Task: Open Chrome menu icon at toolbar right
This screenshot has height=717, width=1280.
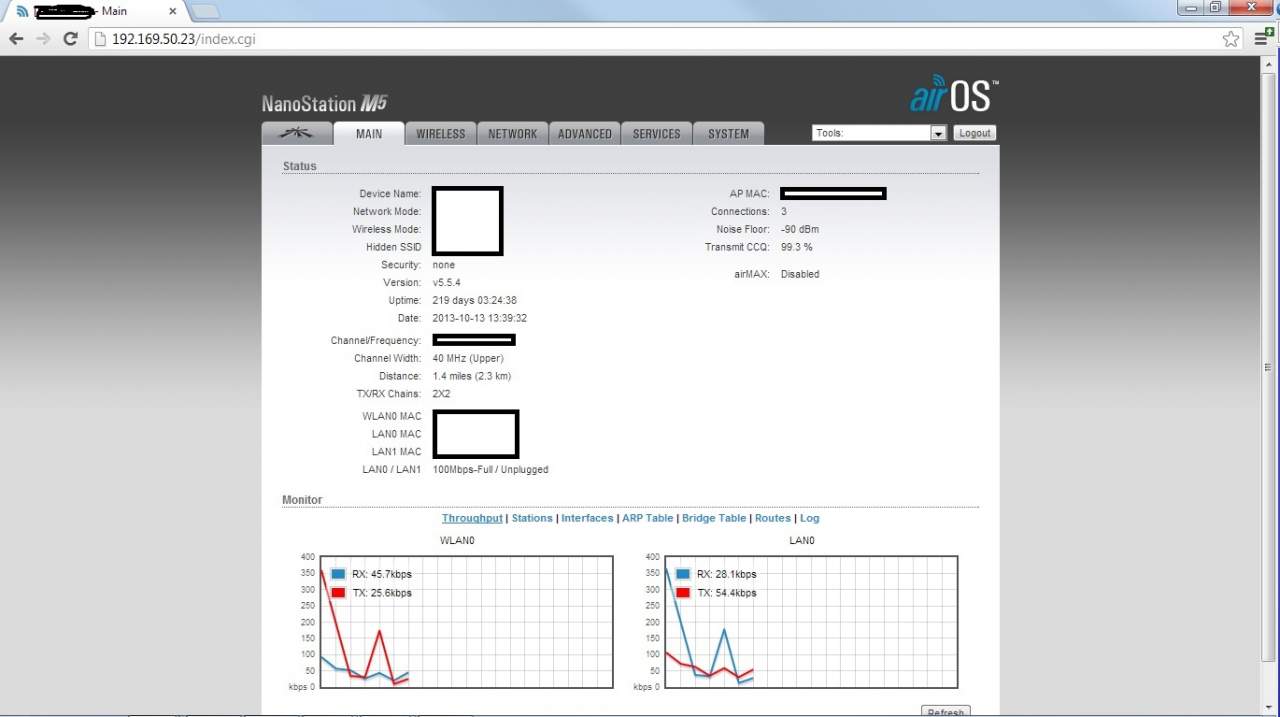Action: pos(1263,38)
